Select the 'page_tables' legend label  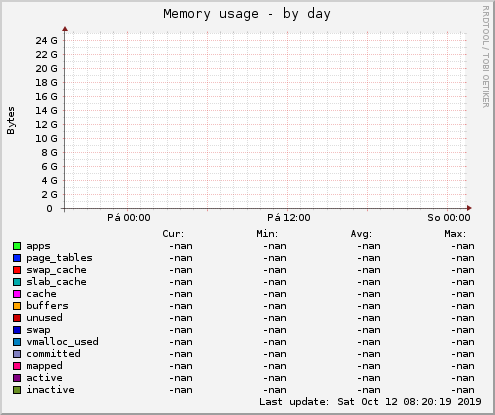59,258
